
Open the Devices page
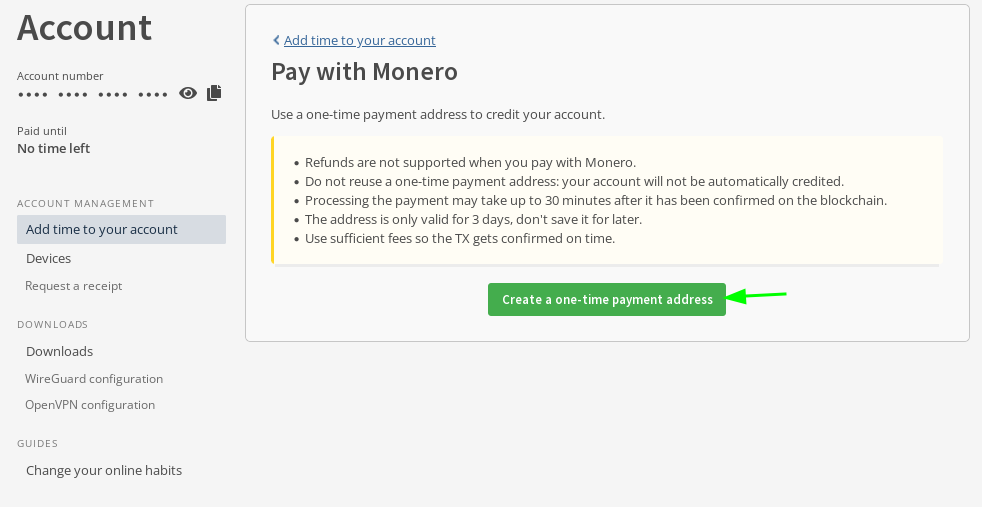coord(48,259)
